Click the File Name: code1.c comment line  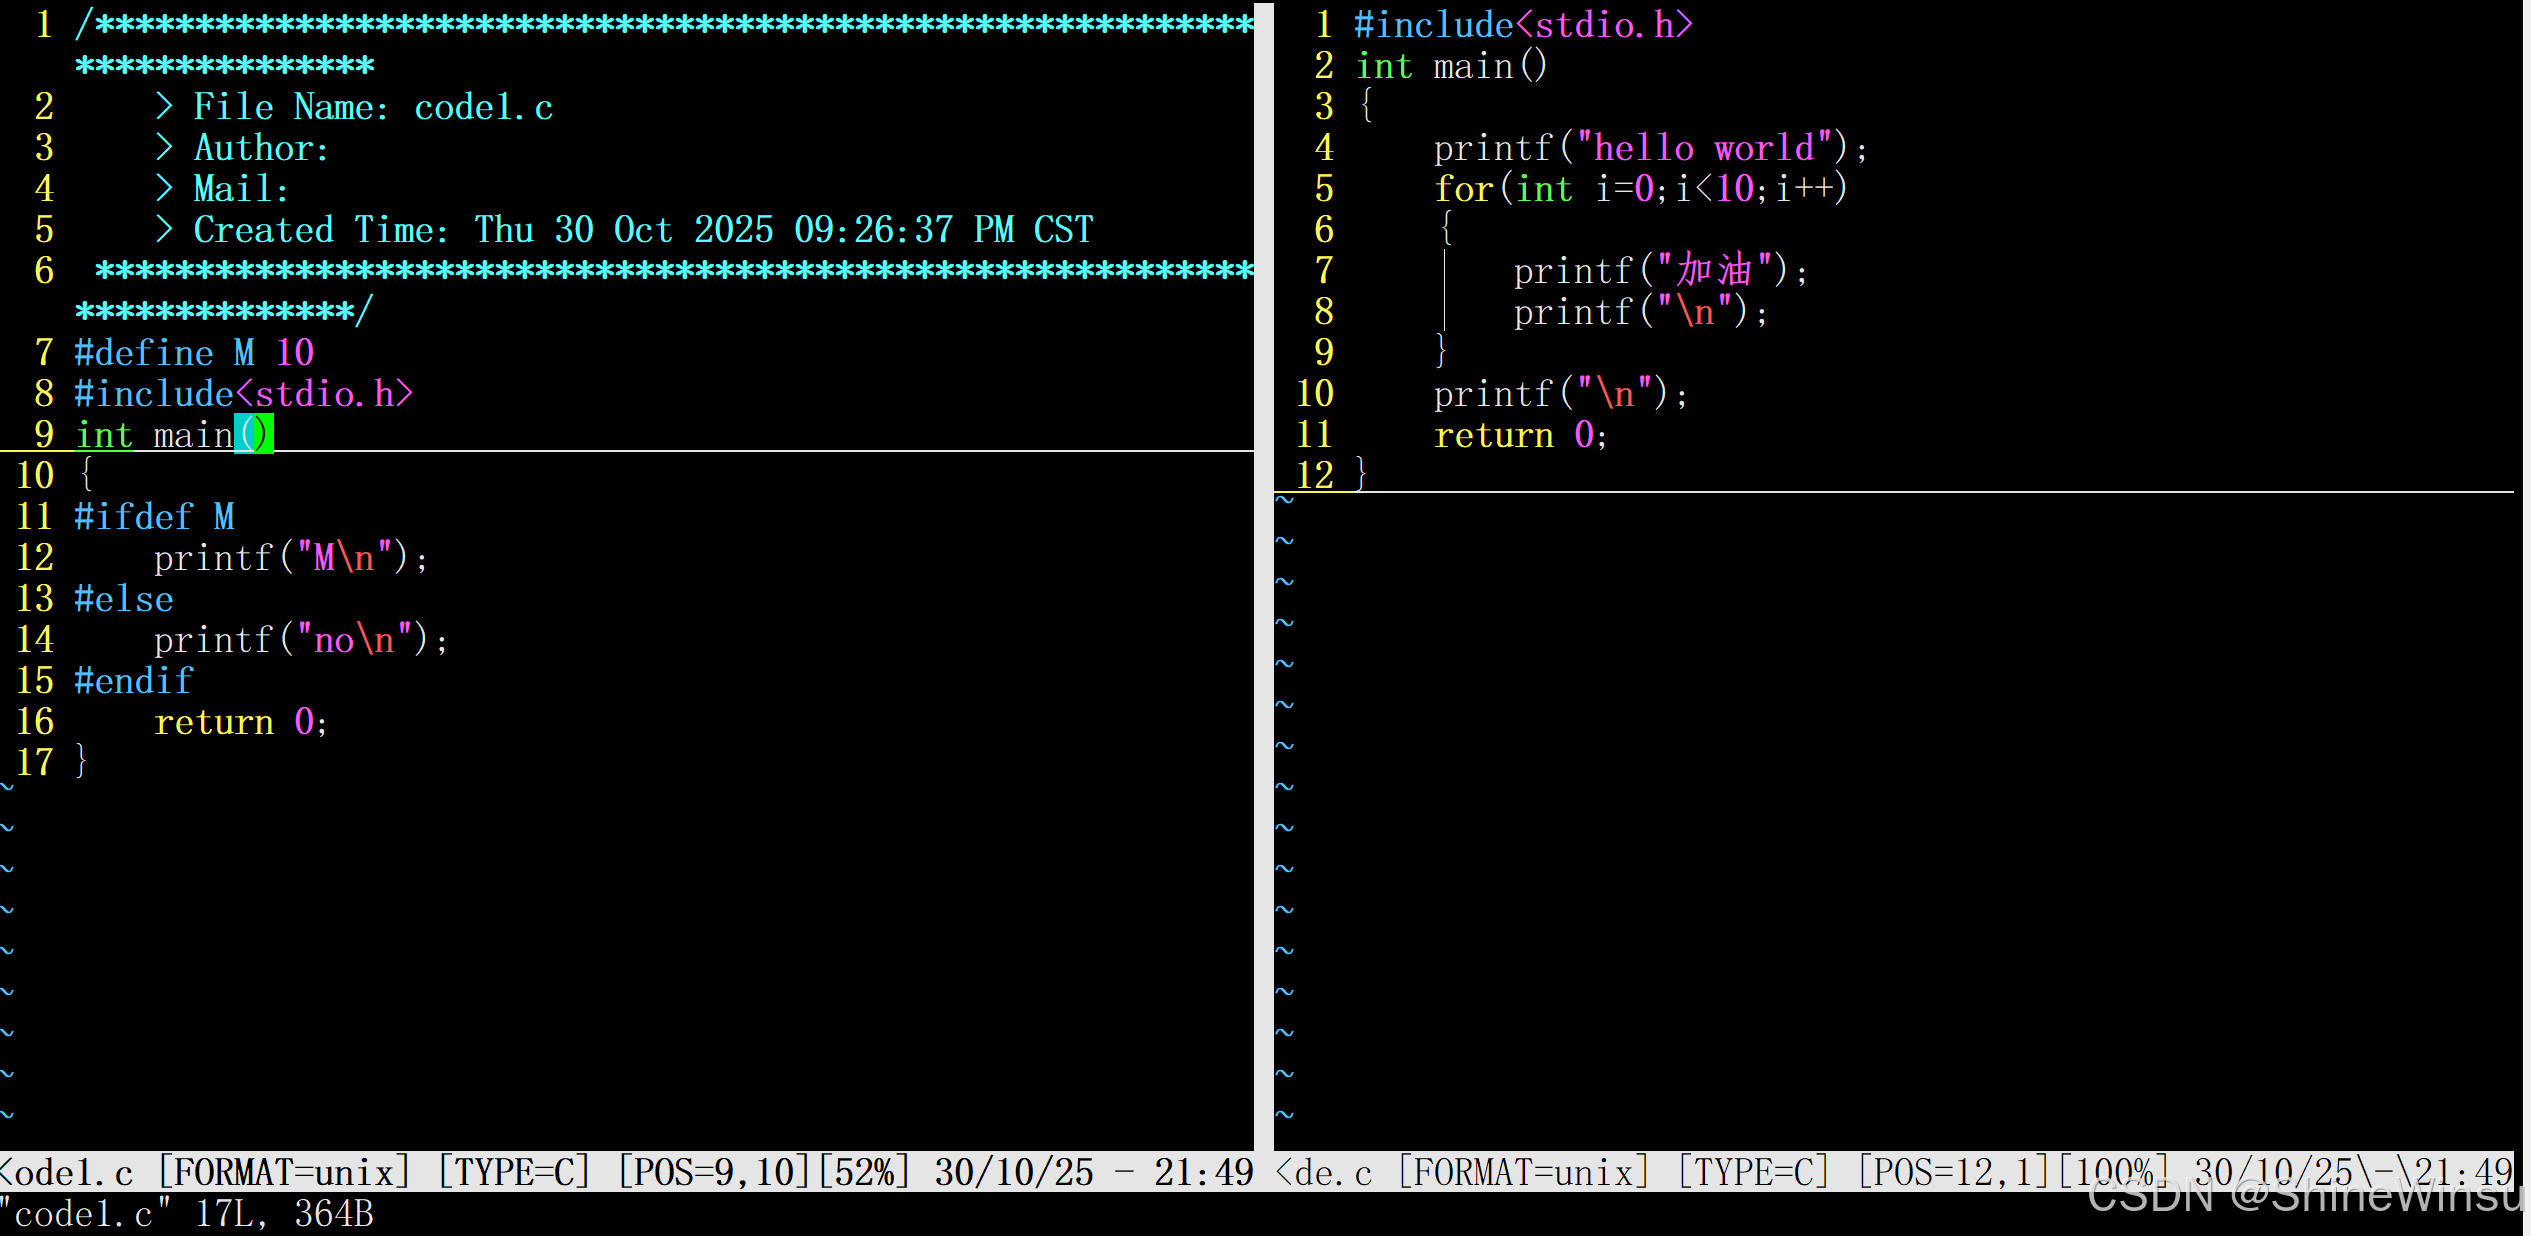click(x=372, y=107)
